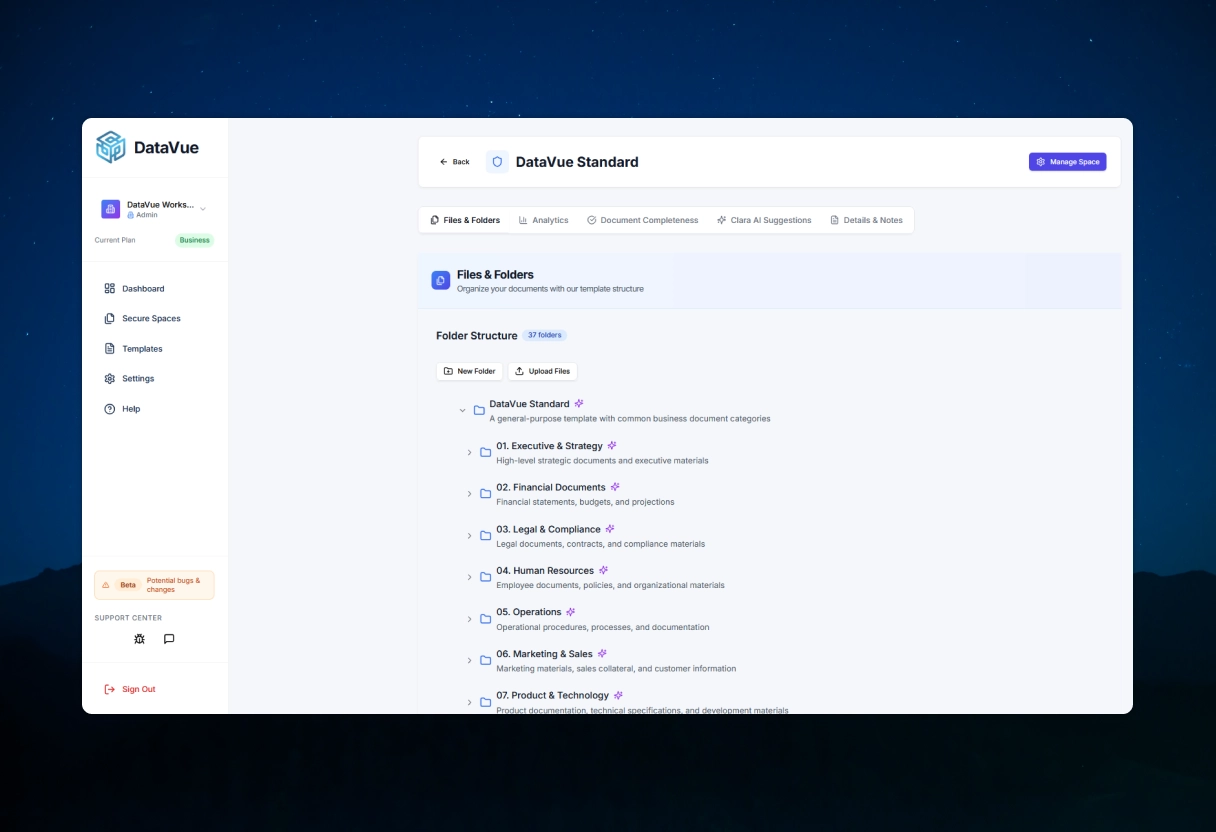Collapse the DataVue Standard root folder
Screen dimensions: 1216x832
tap(462, 410)
